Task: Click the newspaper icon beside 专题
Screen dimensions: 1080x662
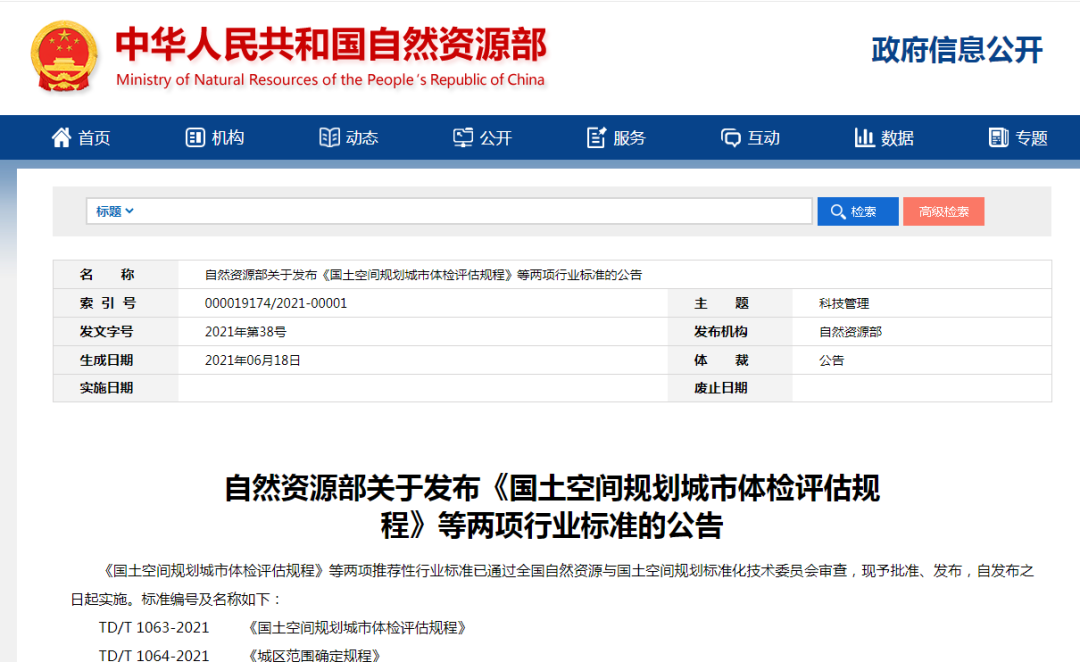Action: click(x=998, y=138)
